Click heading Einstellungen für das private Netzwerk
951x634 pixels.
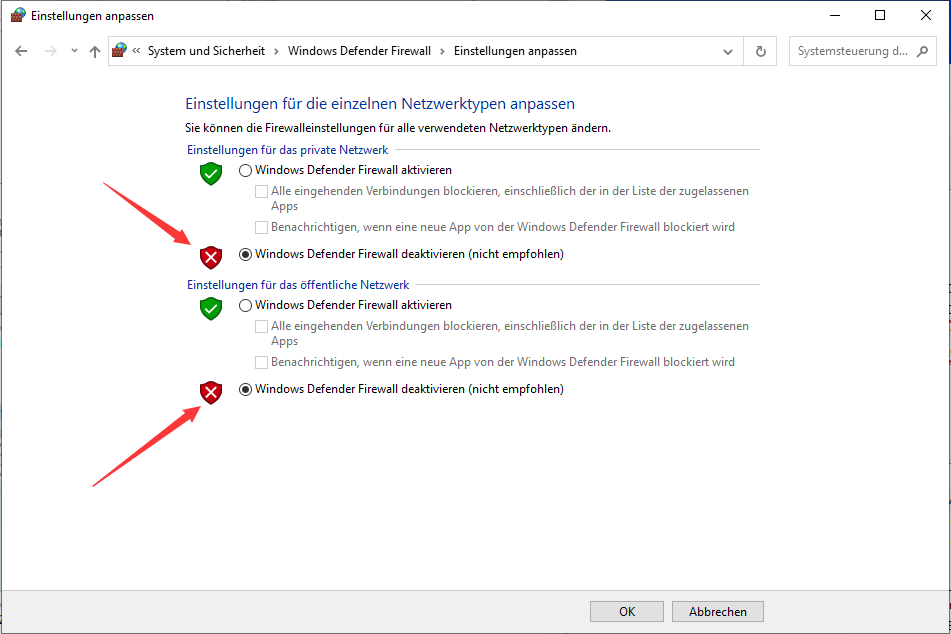(287, 150)
